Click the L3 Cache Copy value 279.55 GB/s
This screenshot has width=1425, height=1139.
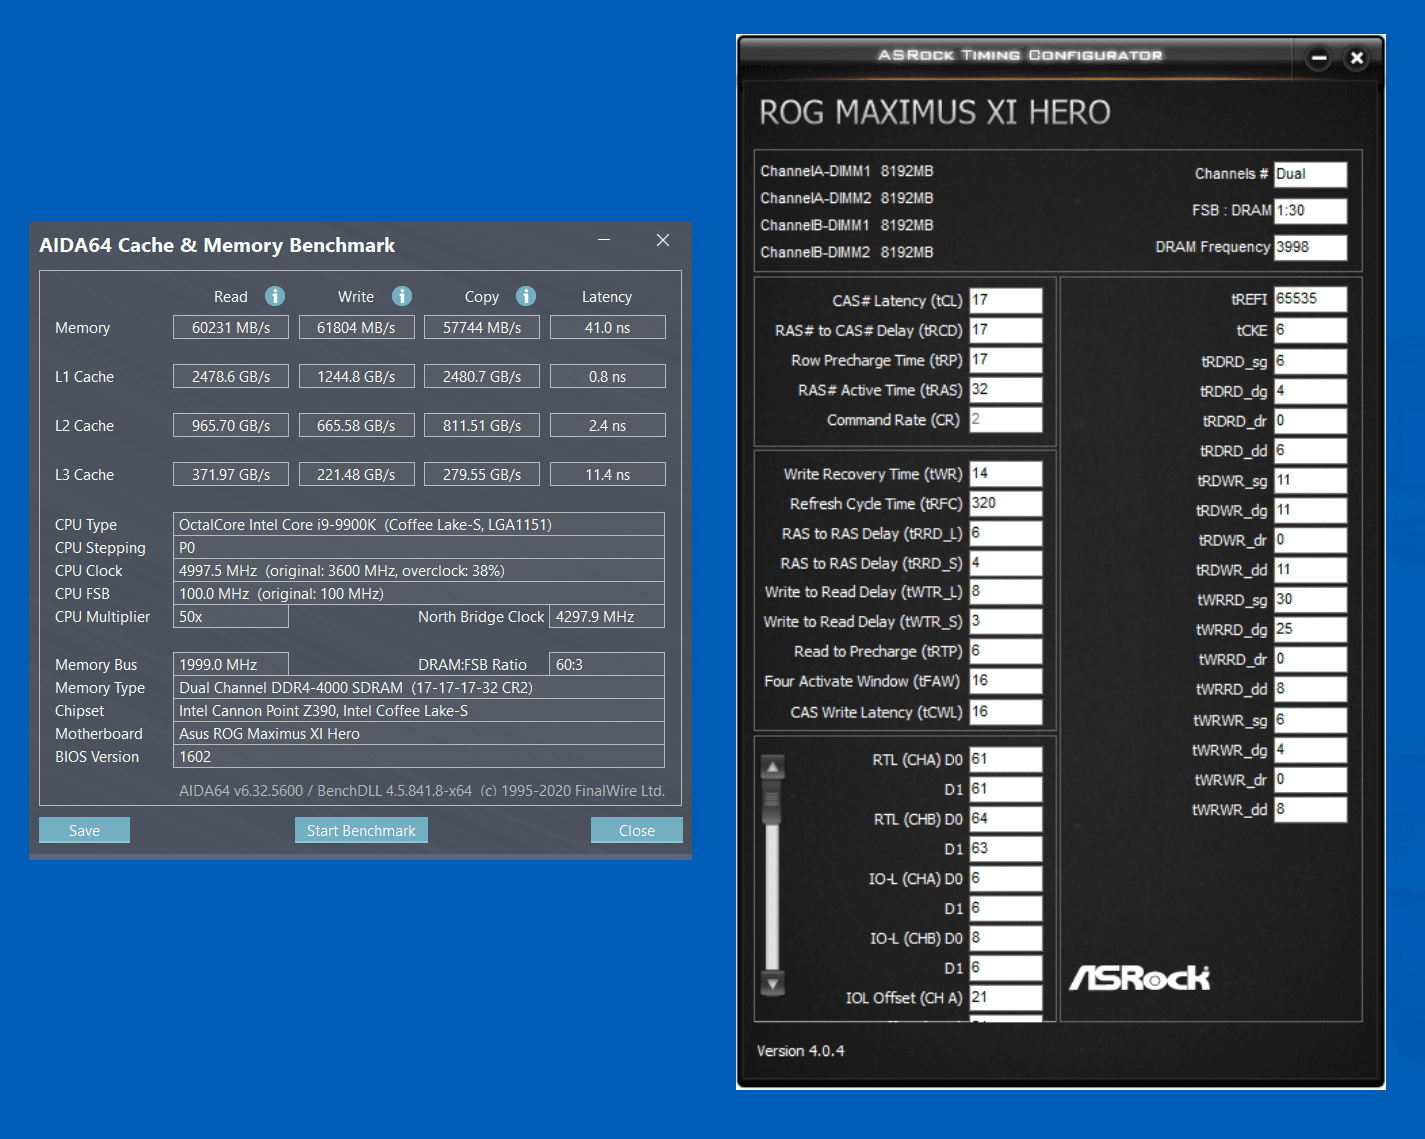pos(482,474)
